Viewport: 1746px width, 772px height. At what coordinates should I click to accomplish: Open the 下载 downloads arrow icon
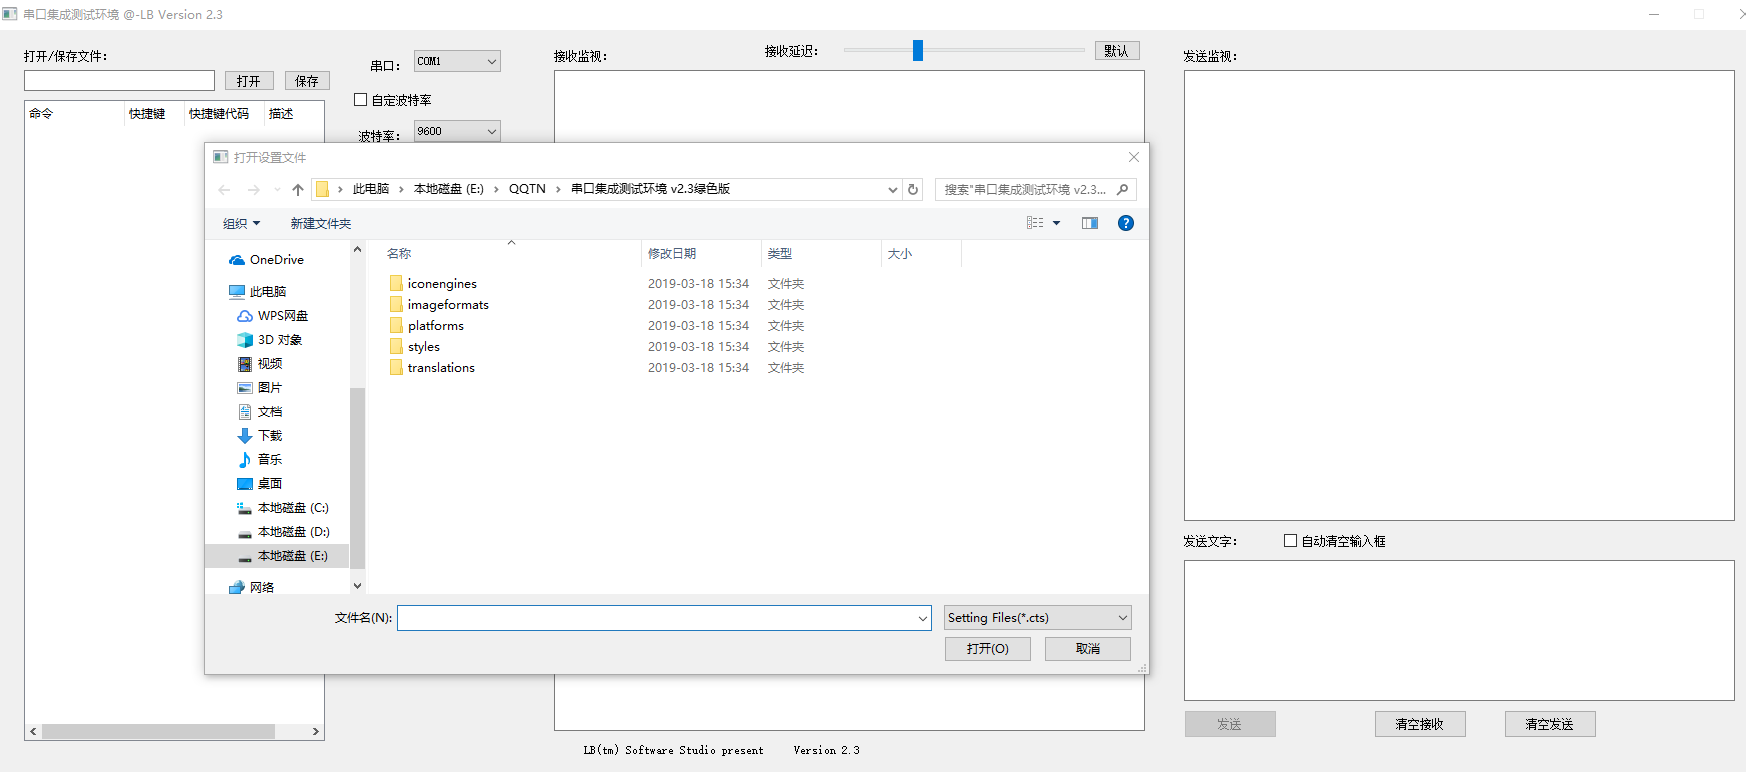pos(245,436)
